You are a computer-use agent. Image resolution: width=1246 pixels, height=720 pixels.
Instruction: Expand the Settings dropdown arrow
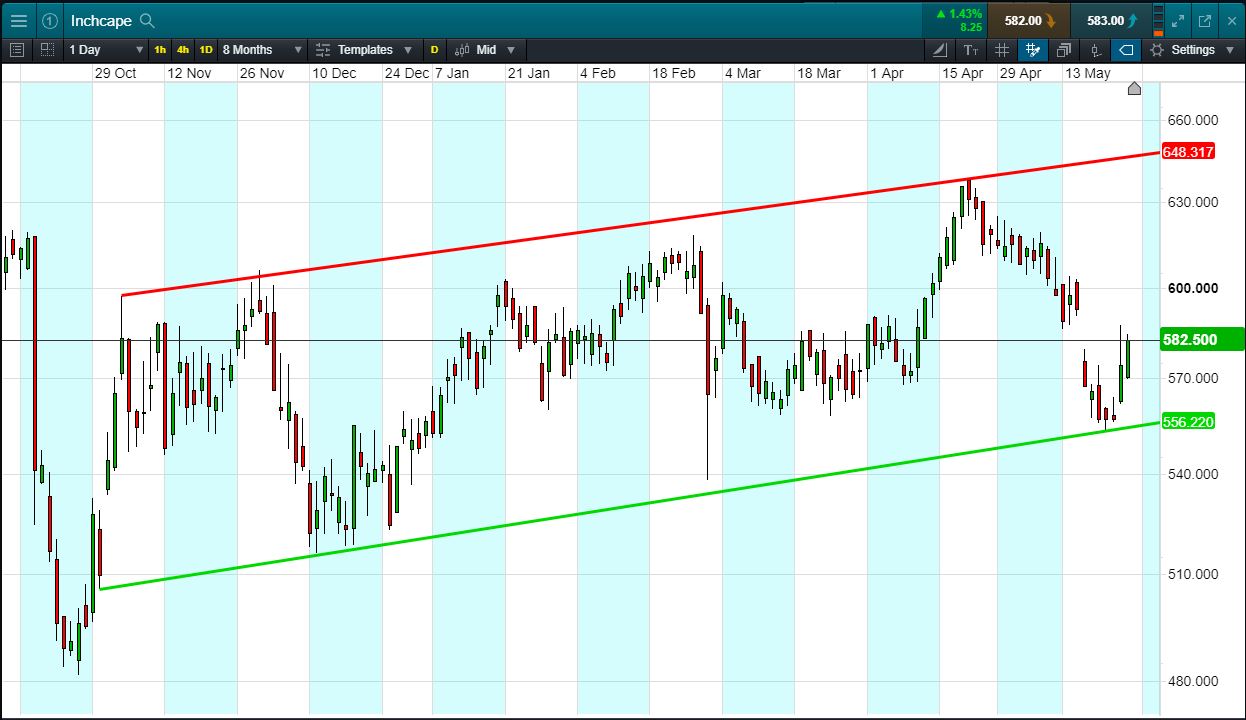click(1229, 50)
